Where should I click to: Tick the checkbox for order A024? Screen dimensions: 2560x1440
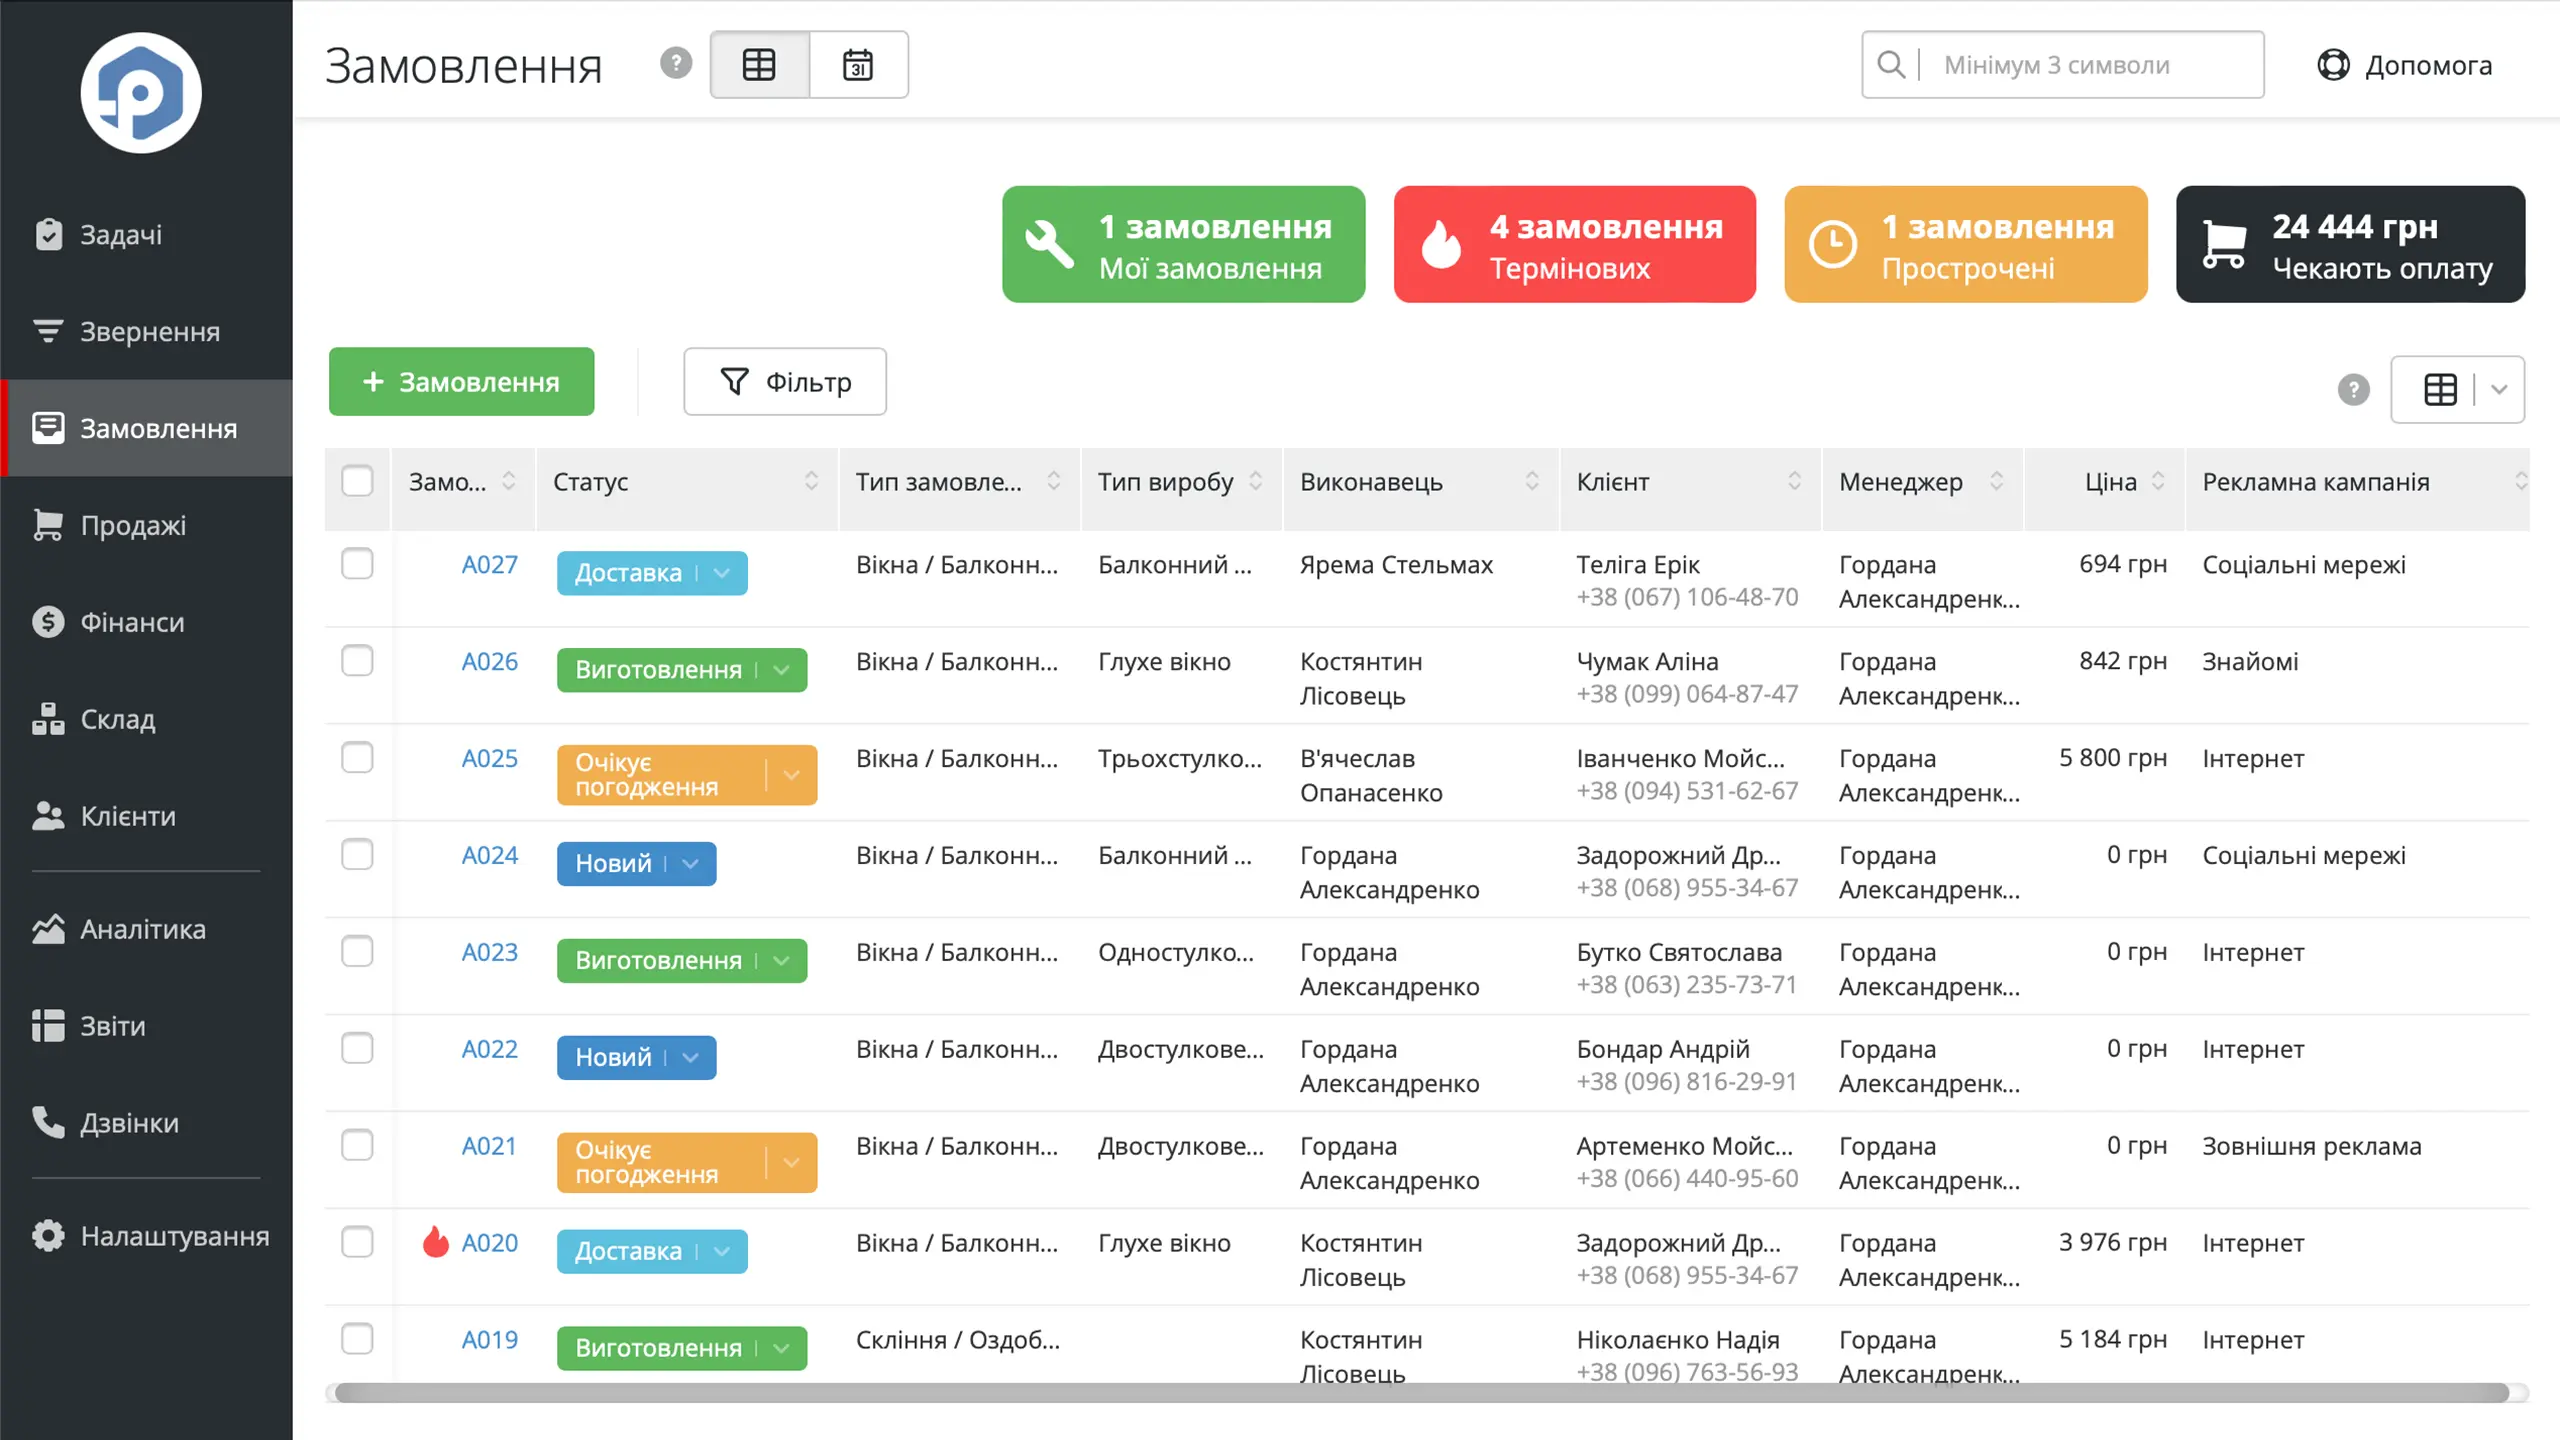click(x=357, y=855)
